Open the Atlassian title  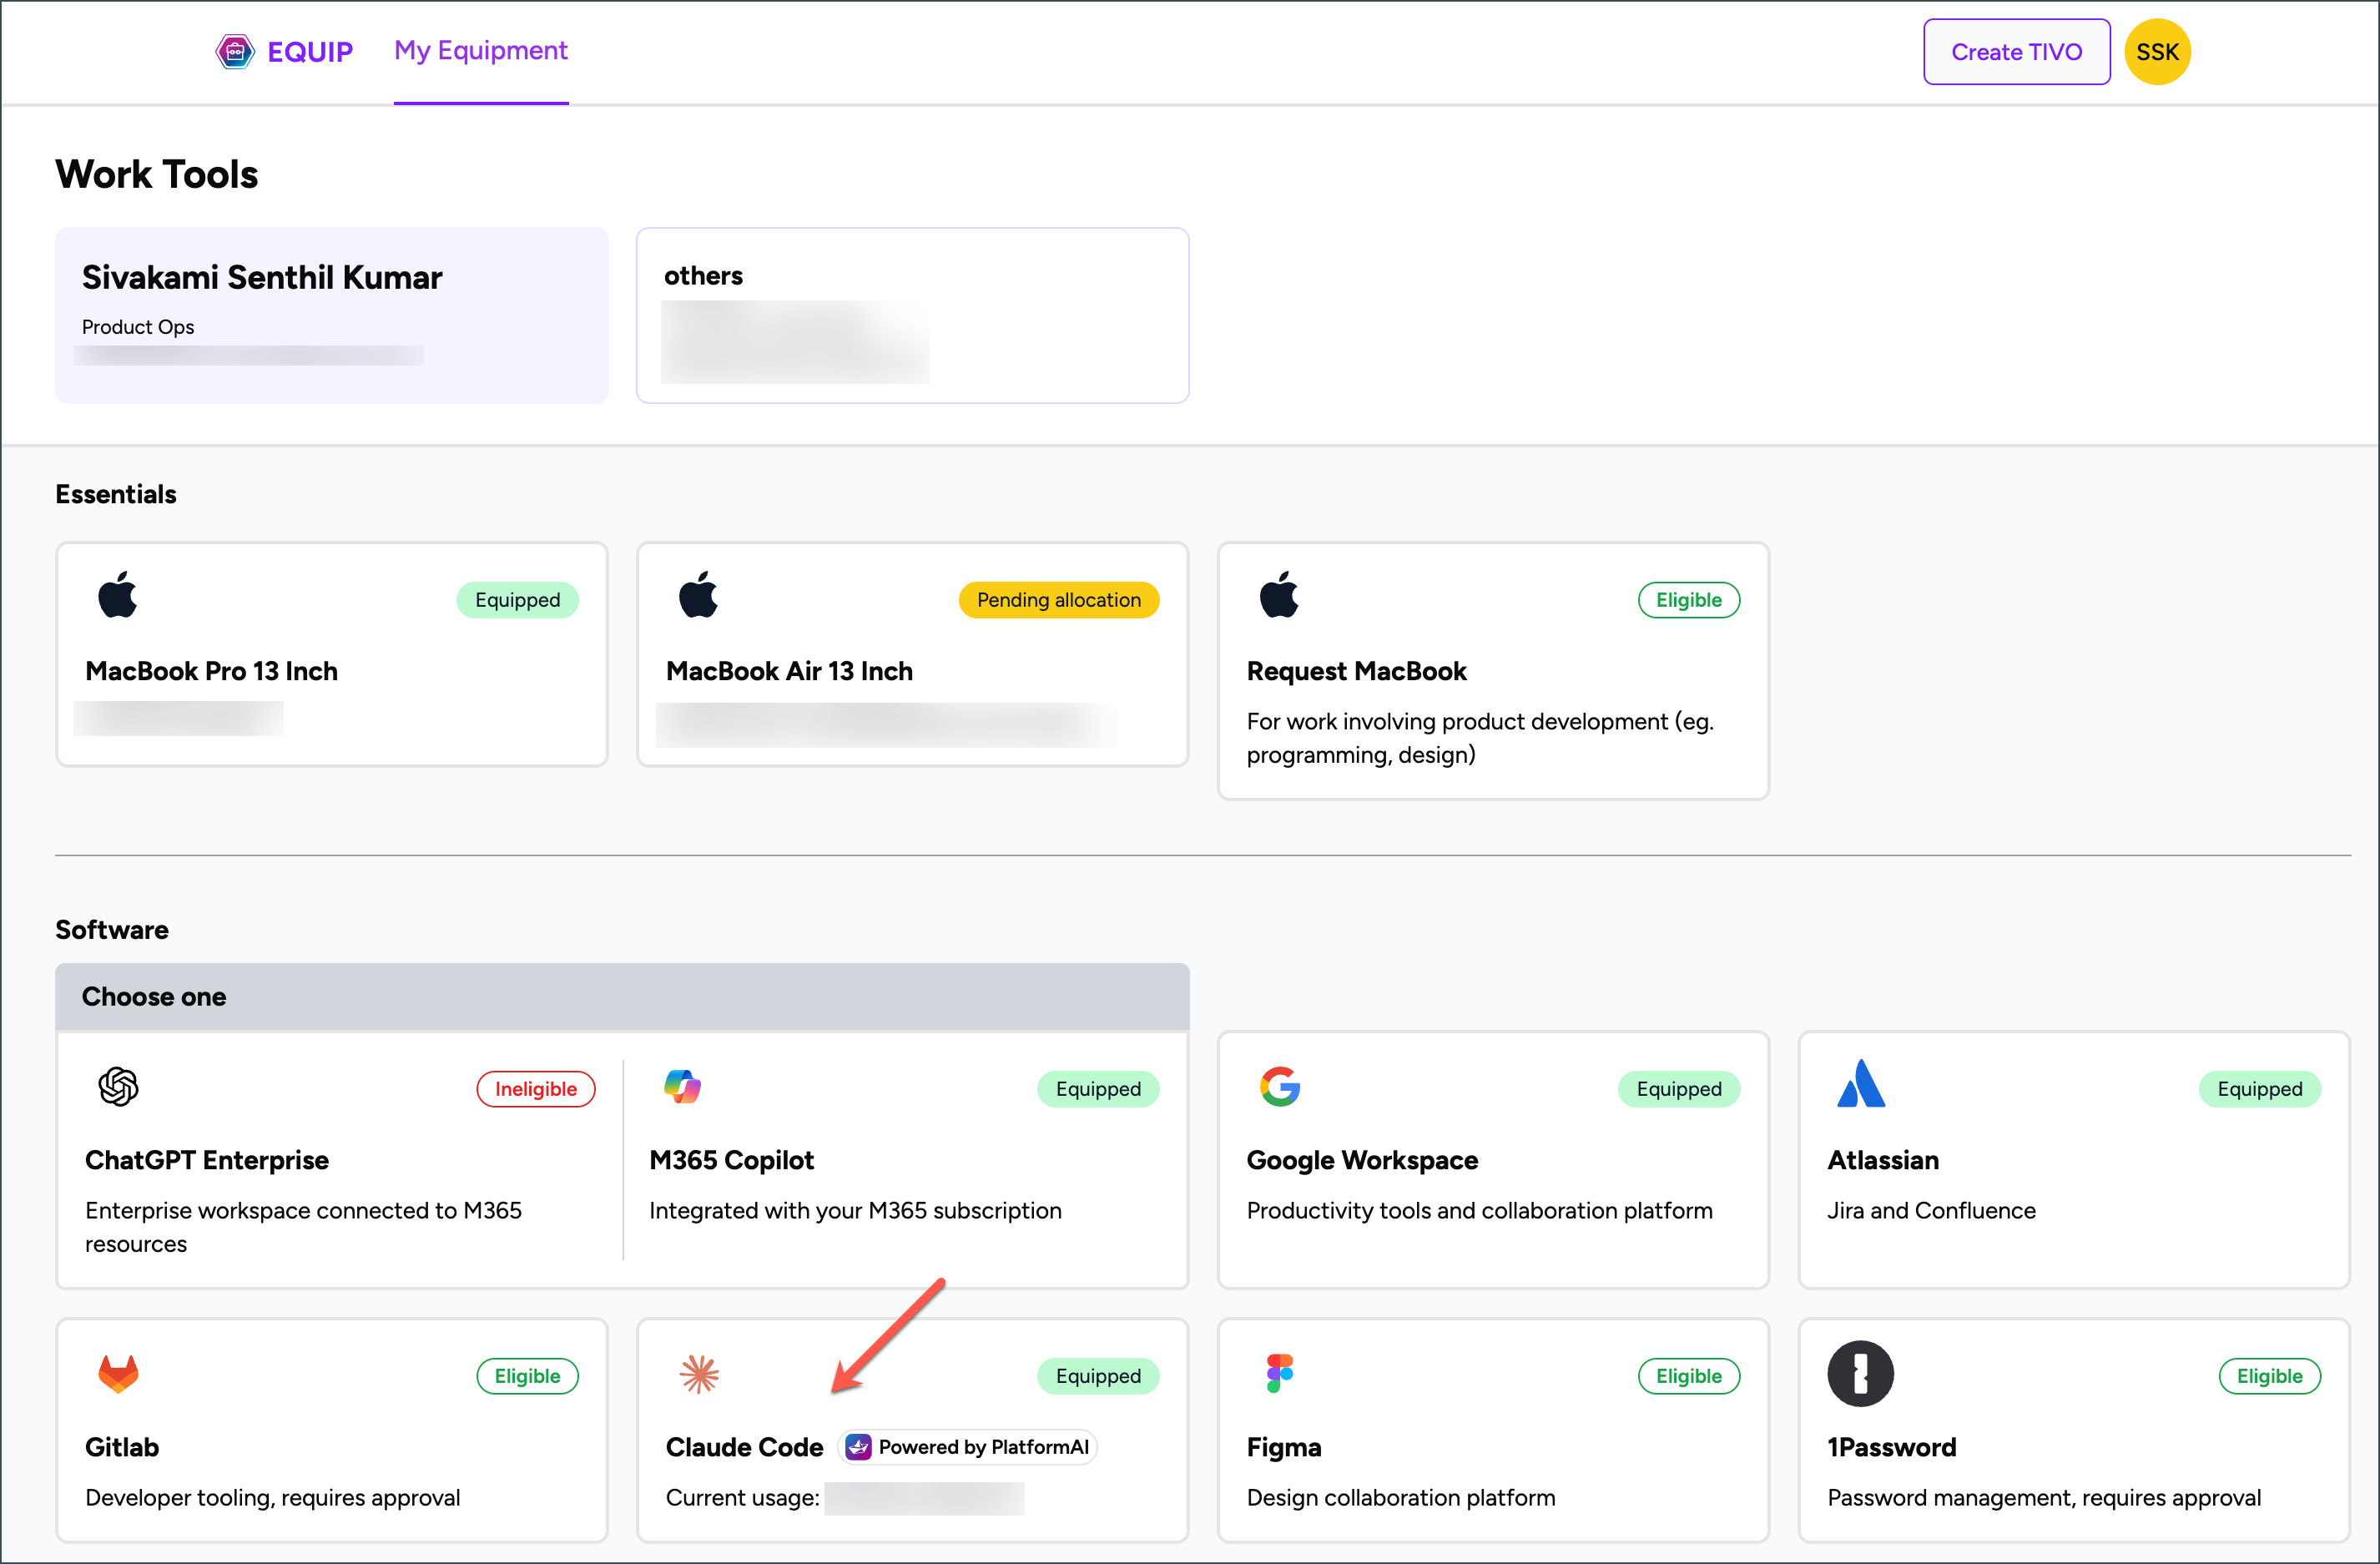click(1883, 1160)
